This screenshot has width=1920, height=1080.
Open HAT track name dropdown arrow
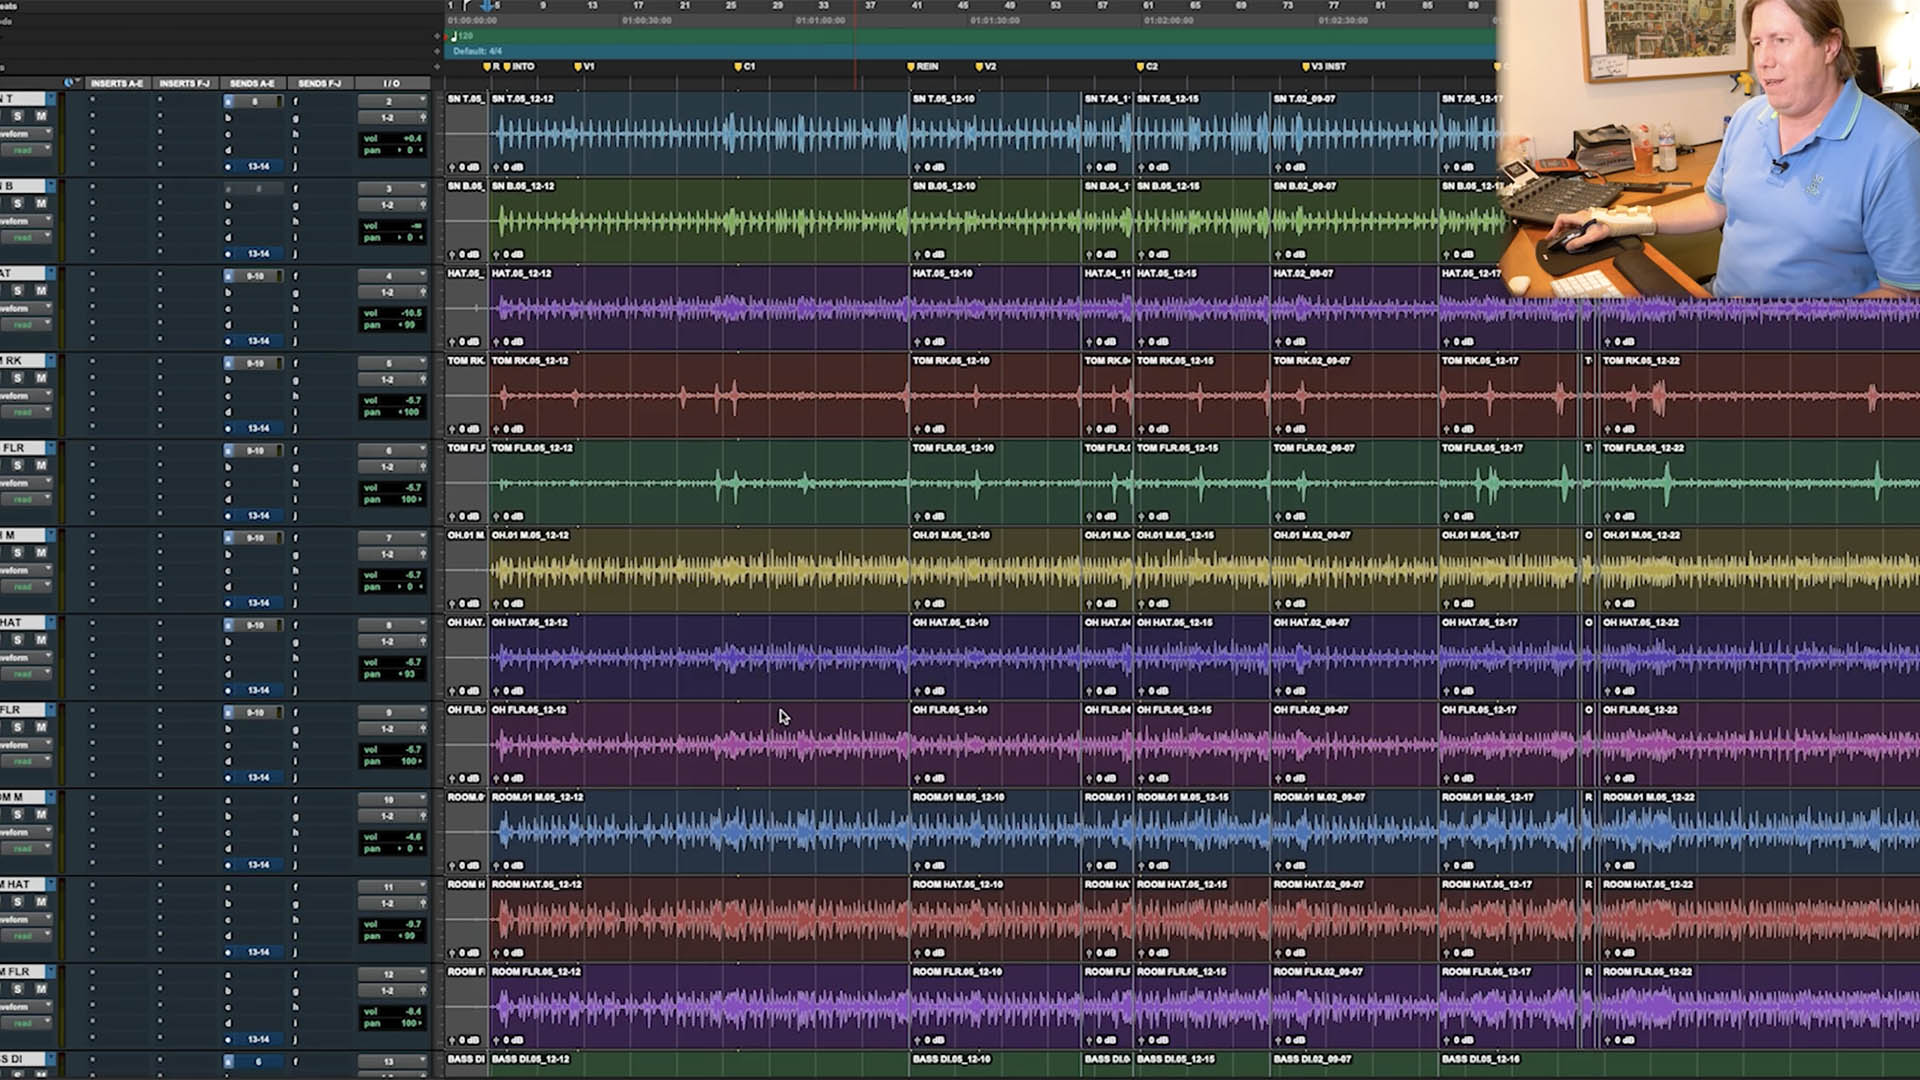pos(50,273)
